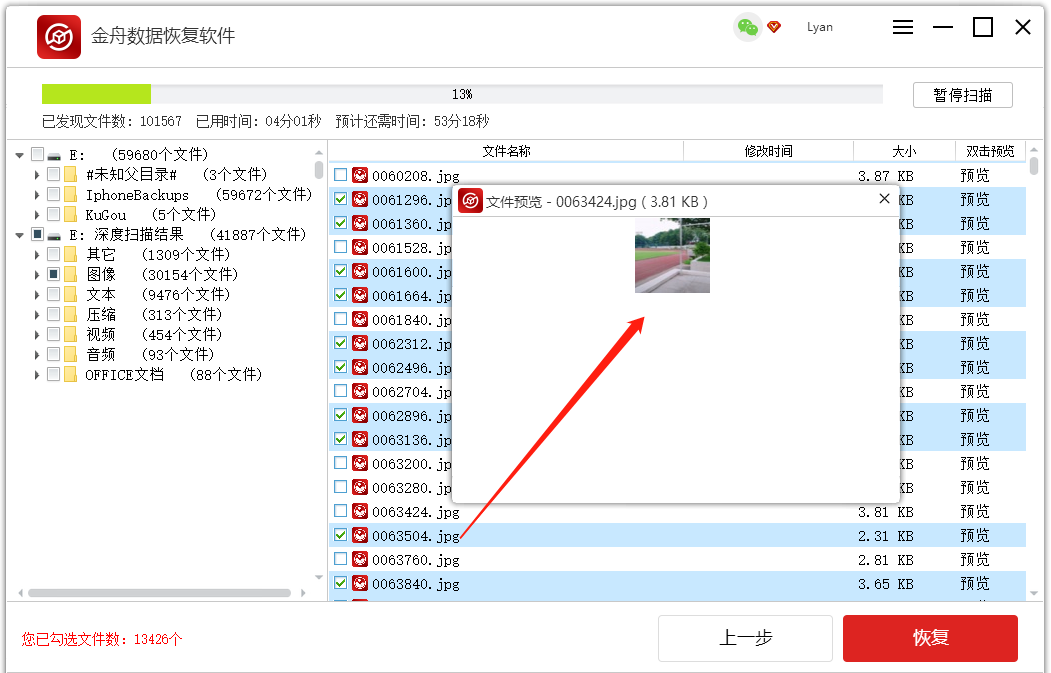The image size is (1051, 673).
Task: Click the 暂停扫描 button
Action: (963, 95)
